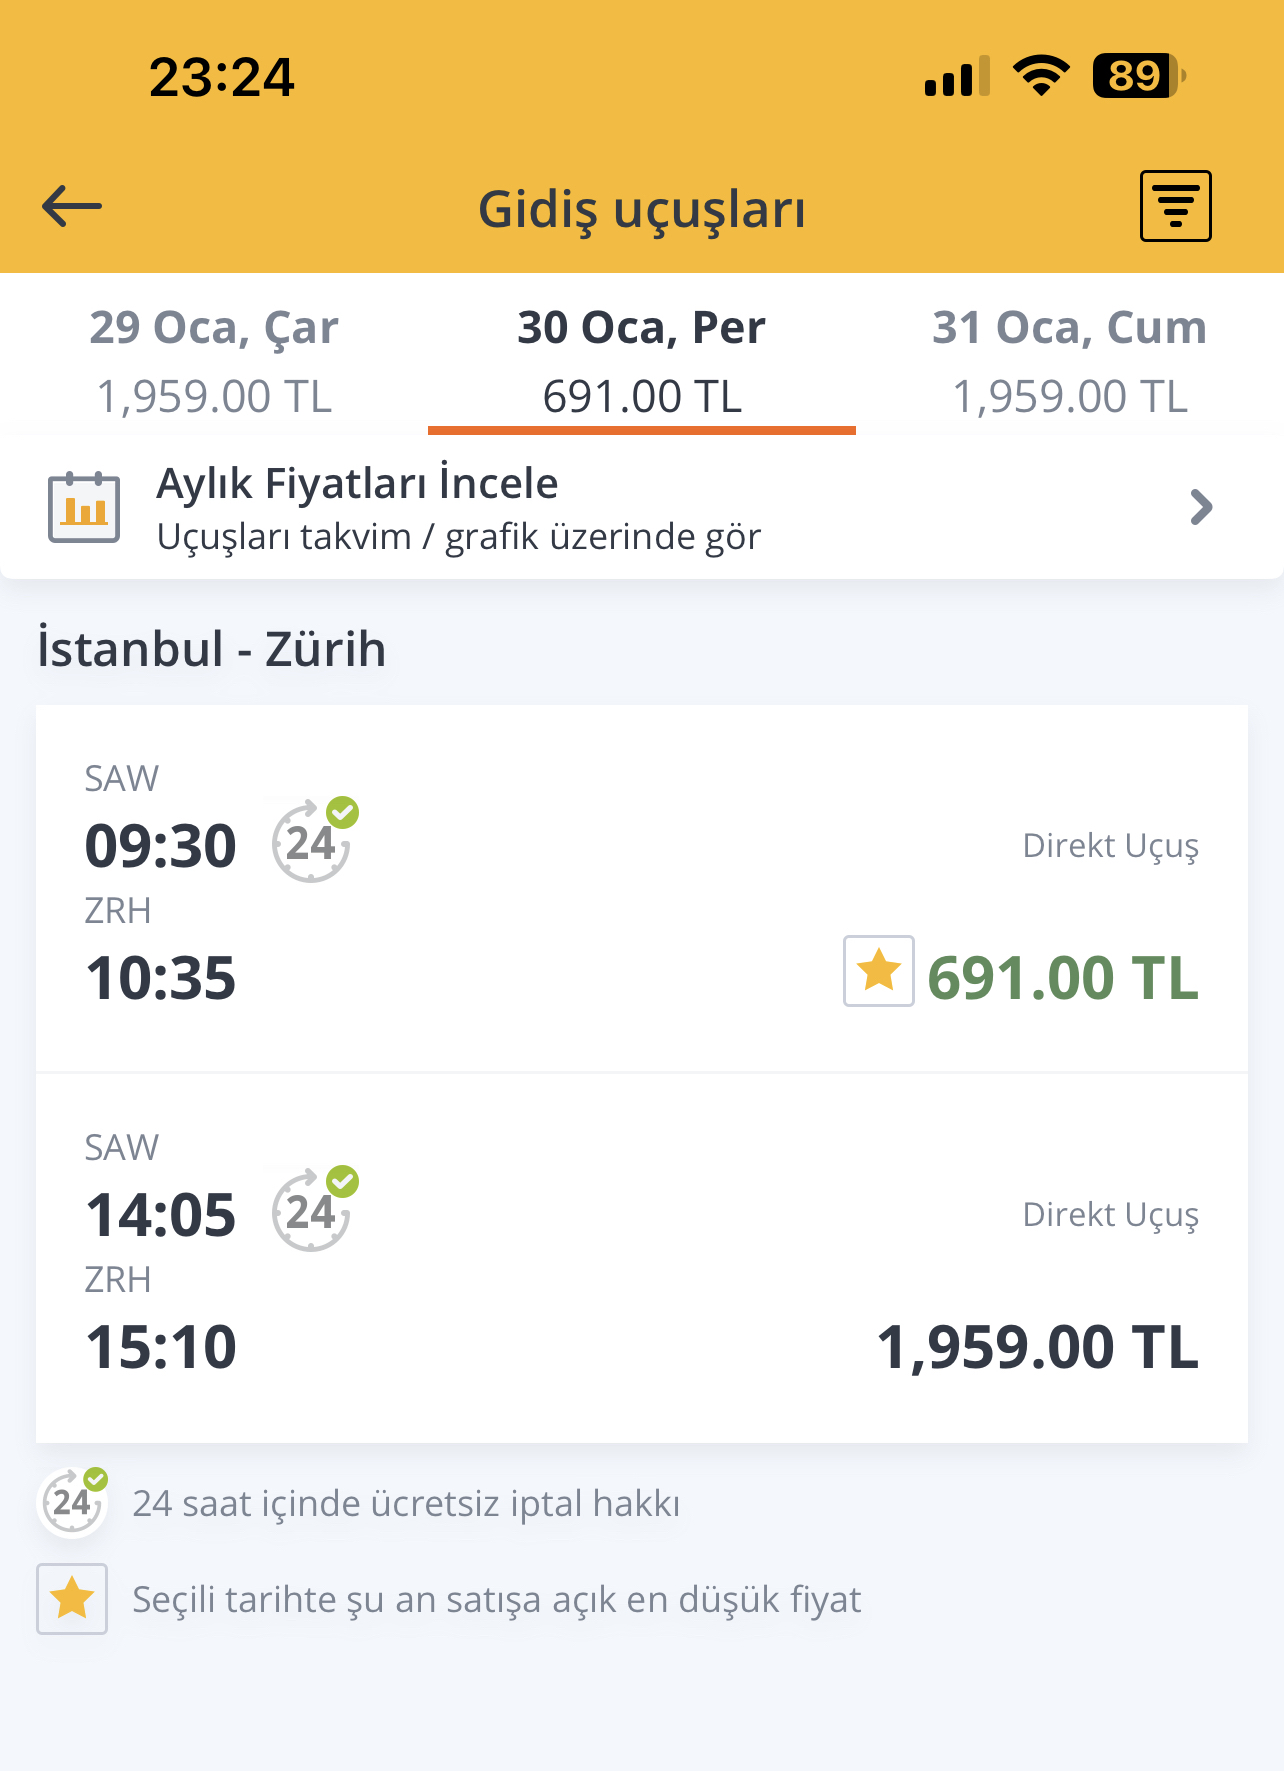The height and width of the screenshot is (1771, 1284).
Task: Tap the back arrow icon
Action: [x=72, y=207]
